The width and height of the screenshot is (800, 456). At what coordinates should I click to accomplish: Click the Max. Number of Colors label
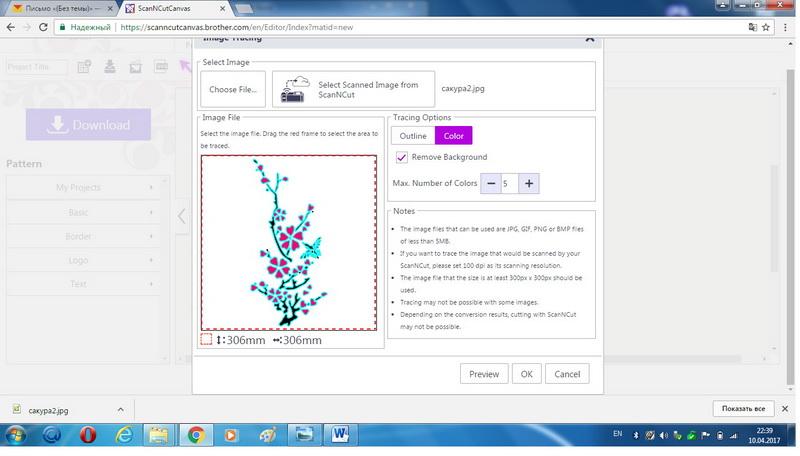pos(435,183)
